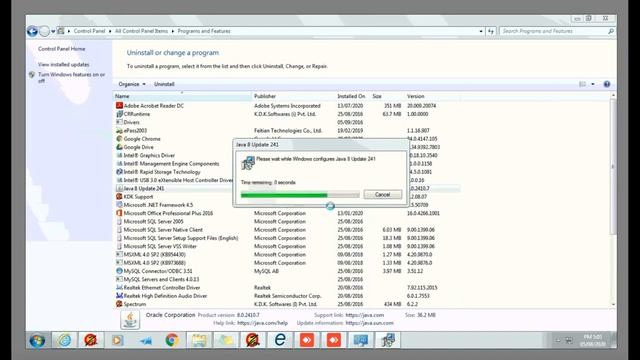640x360 pixels.
Task: Open the Windows Start button
Action: pos(37,340)
